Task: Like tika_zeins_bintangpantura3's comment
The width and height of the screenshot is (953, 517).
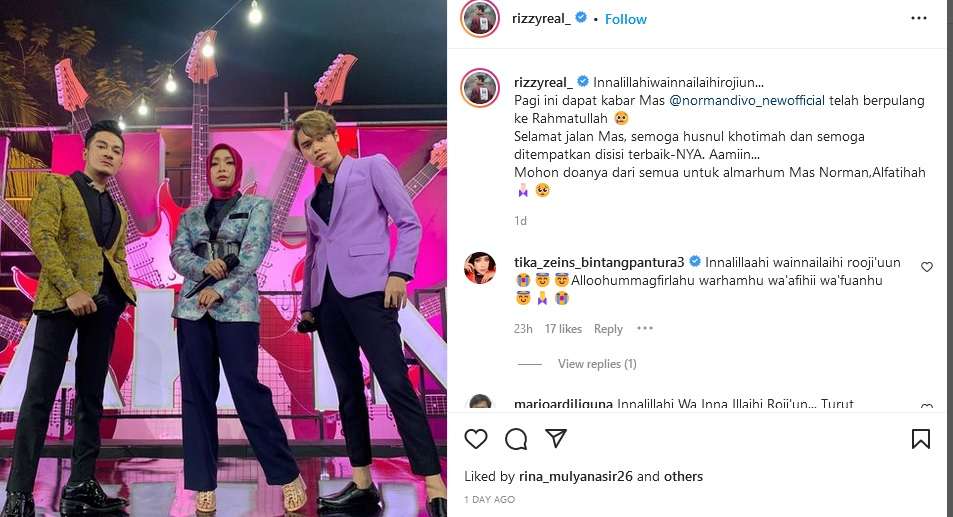Action: 927,267
